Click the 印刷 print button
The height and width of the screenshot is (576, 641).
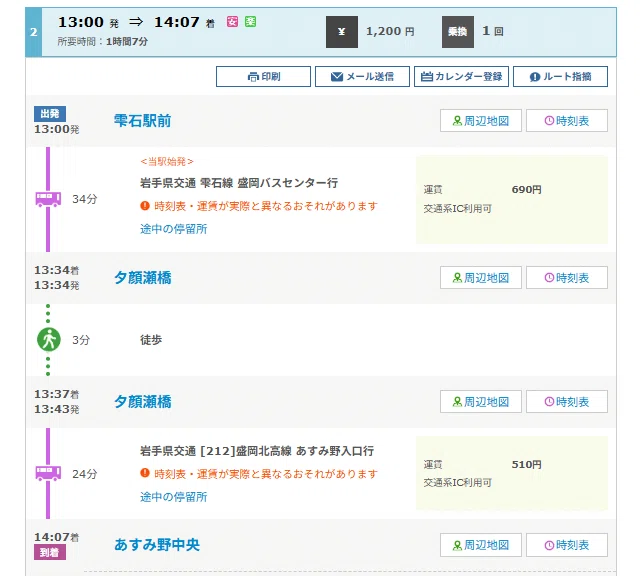coord(263,76)
